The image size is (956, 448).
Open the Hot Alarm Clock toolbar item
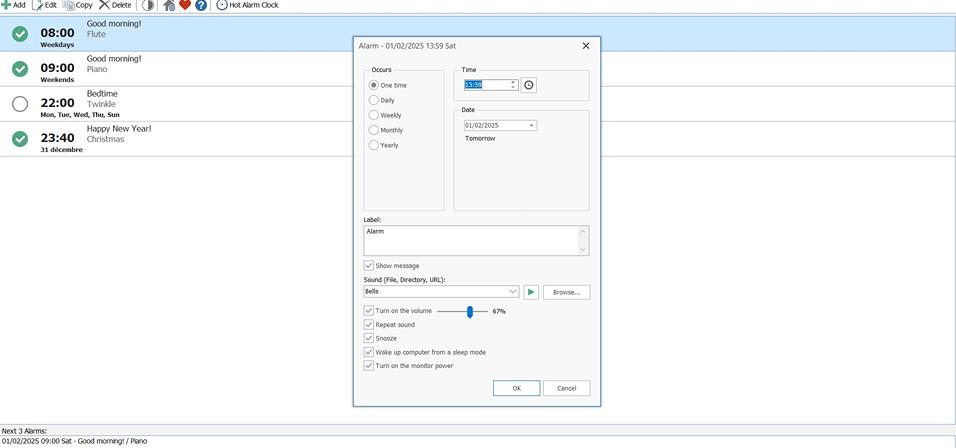247,5
